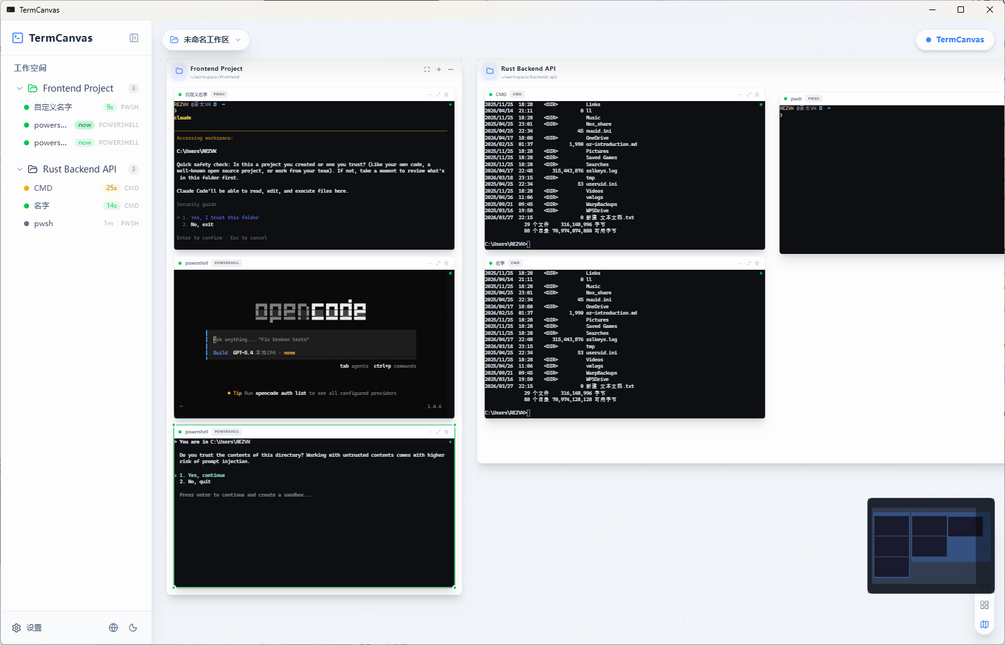
Task: Click the 14s badge next to 名字
Action: coord(112,206)
